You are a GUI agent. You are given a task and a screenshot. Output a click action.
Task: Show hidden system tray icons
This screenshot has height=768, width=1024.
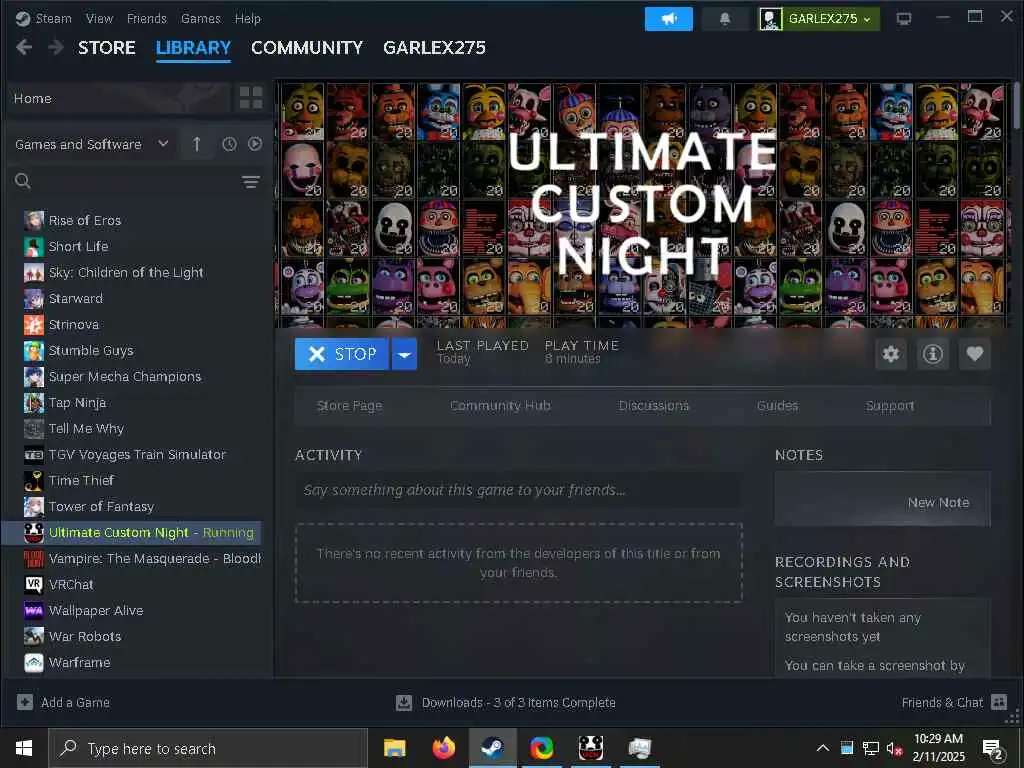(823, 748)
